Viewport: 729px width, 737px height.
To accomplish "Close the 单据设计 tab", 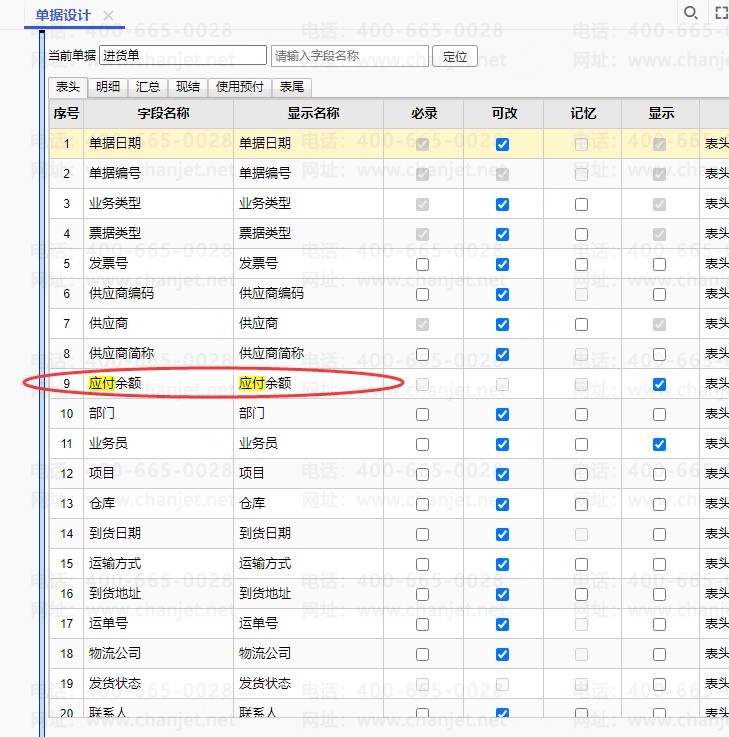I will pyautogui.click(x=109, y=16).
